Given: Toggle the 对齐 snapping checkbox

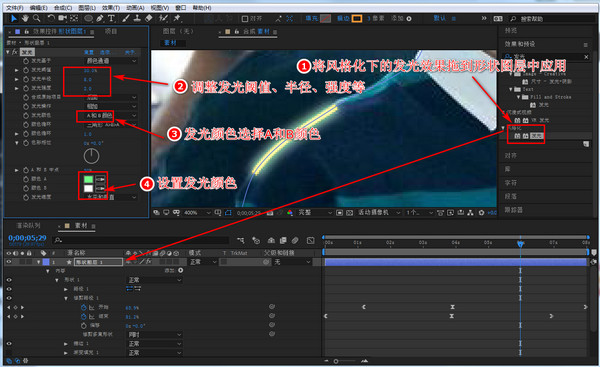Looking at the screenshot, I should click(245, 18).
